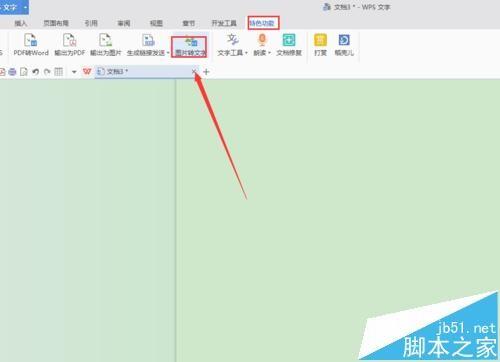
Task: Expand the 朗读 dropdown arrow
Action: tap(269, 53)
